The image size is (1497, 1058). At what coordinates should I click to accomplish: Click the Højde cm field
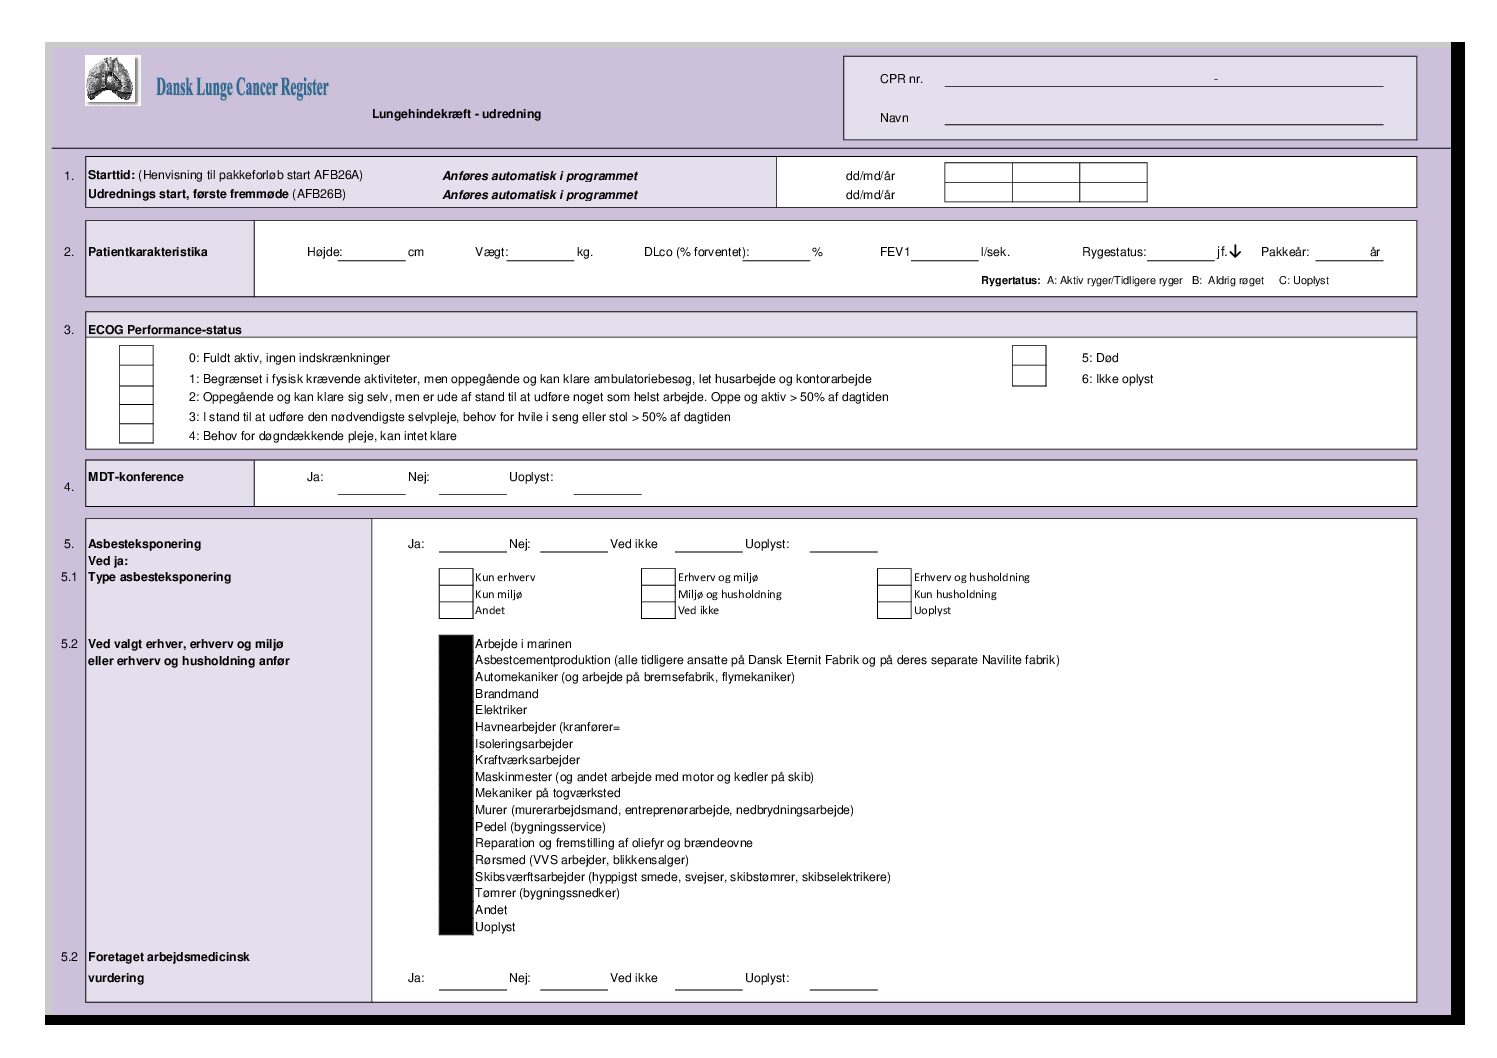point(373,252)
